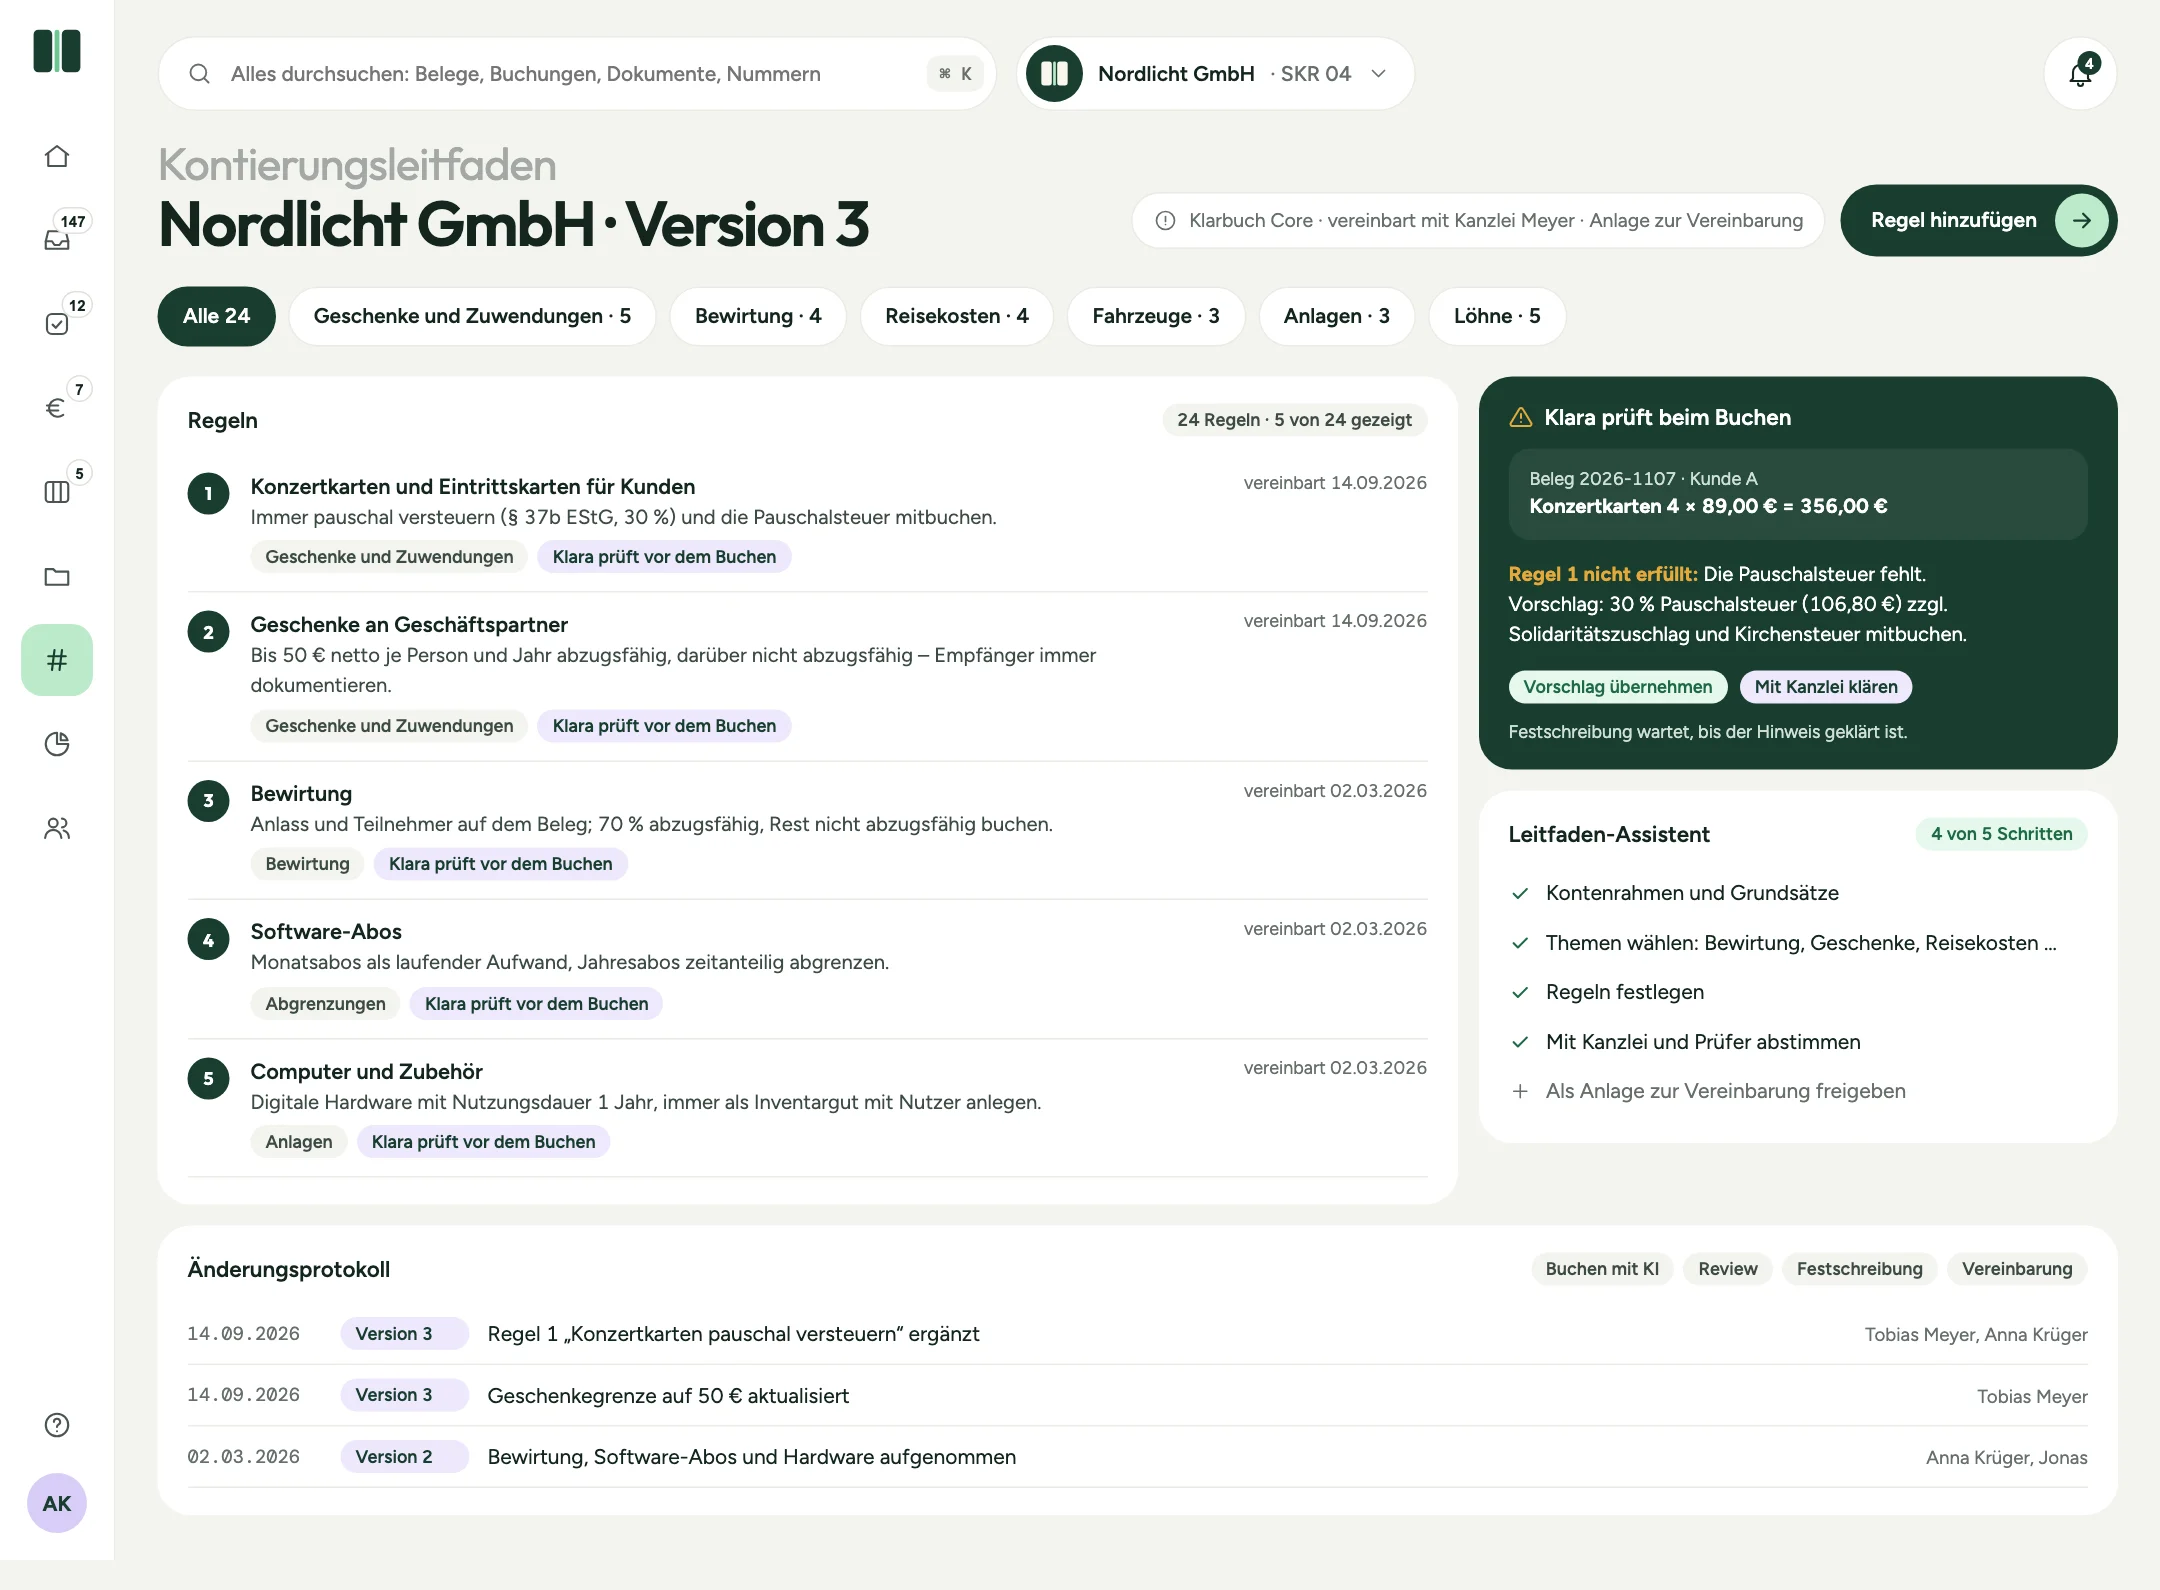Filter by Fahrzeuge · 3
This screenshot has height=1590, width=2160.
click(1156, 316)
